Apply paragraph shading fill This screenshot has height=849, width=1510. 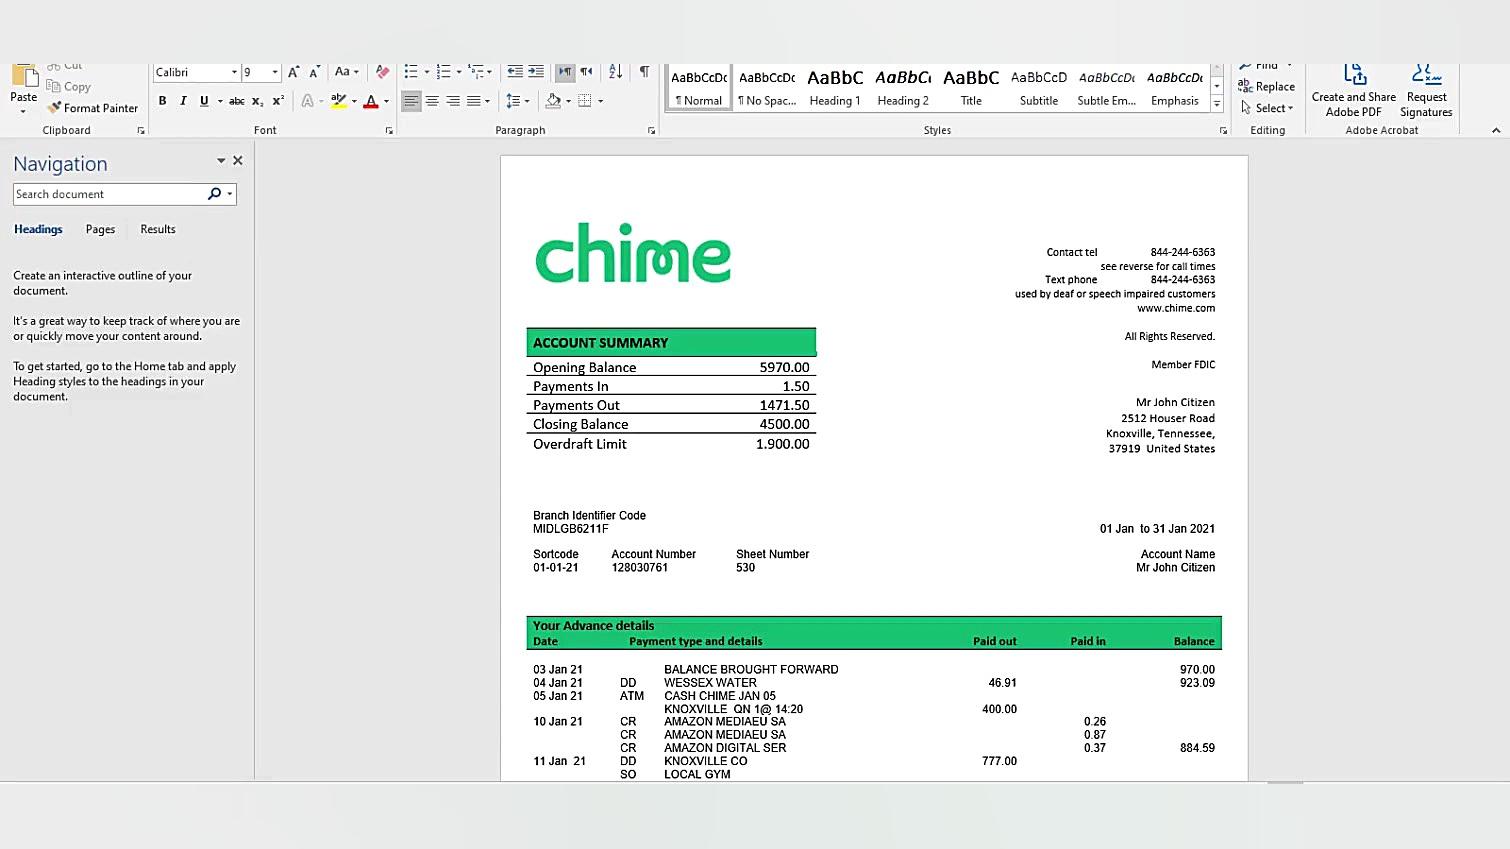pyautogui.click(x=553, y=101)
